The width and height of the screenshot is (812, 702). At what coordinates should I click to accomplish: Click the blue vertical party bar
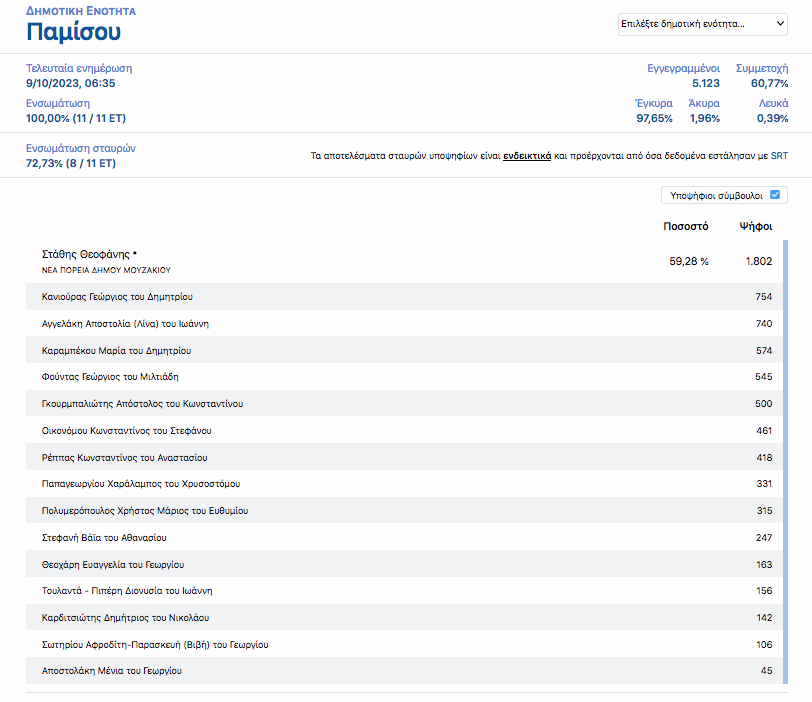(x=785, y=462)
